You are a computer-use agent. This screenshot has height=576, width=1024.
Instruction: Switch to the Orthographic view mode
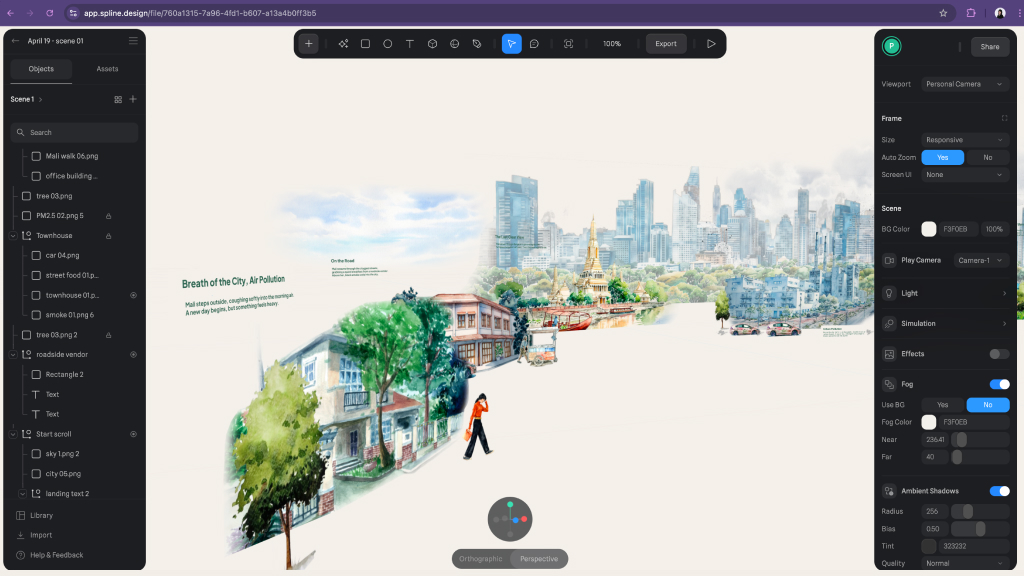click(481, 559)
